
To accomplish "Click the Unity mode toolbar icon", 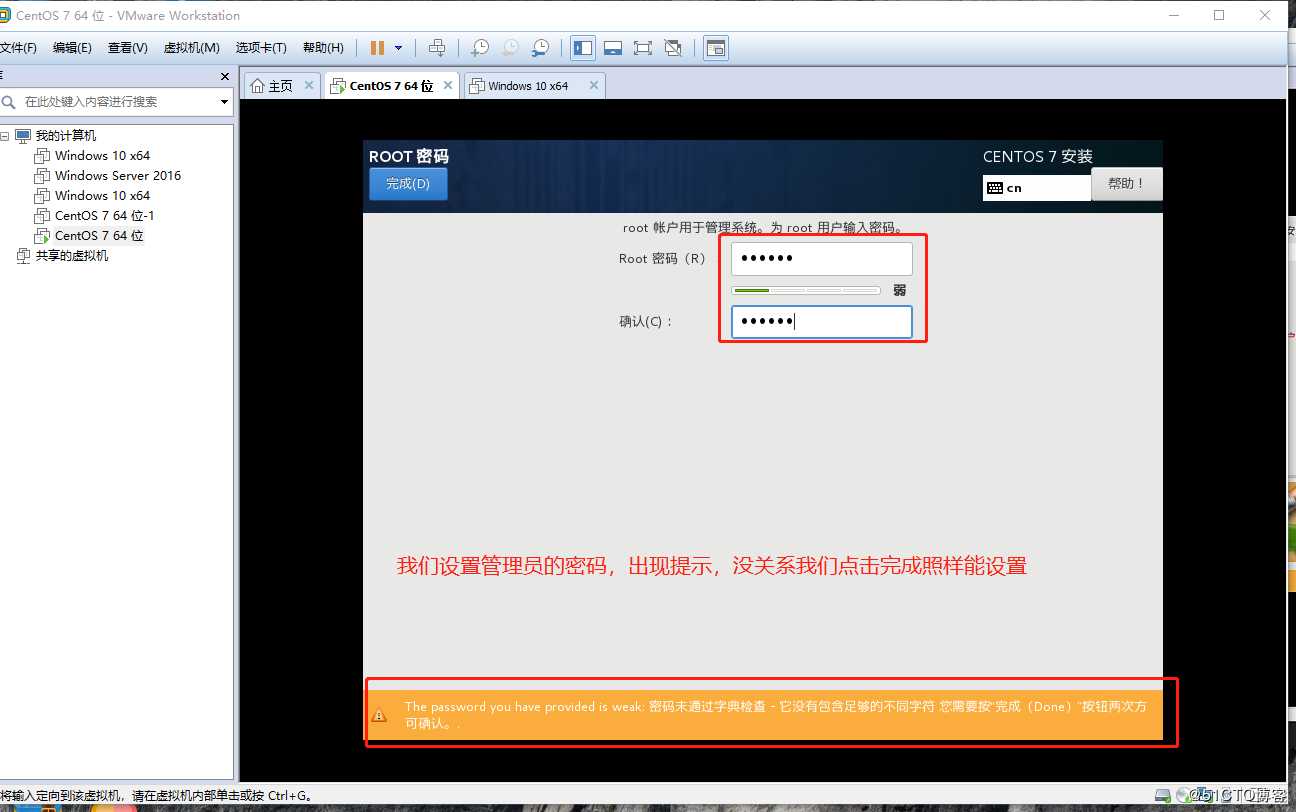I will pyautogui.click(x=673, y=48).
